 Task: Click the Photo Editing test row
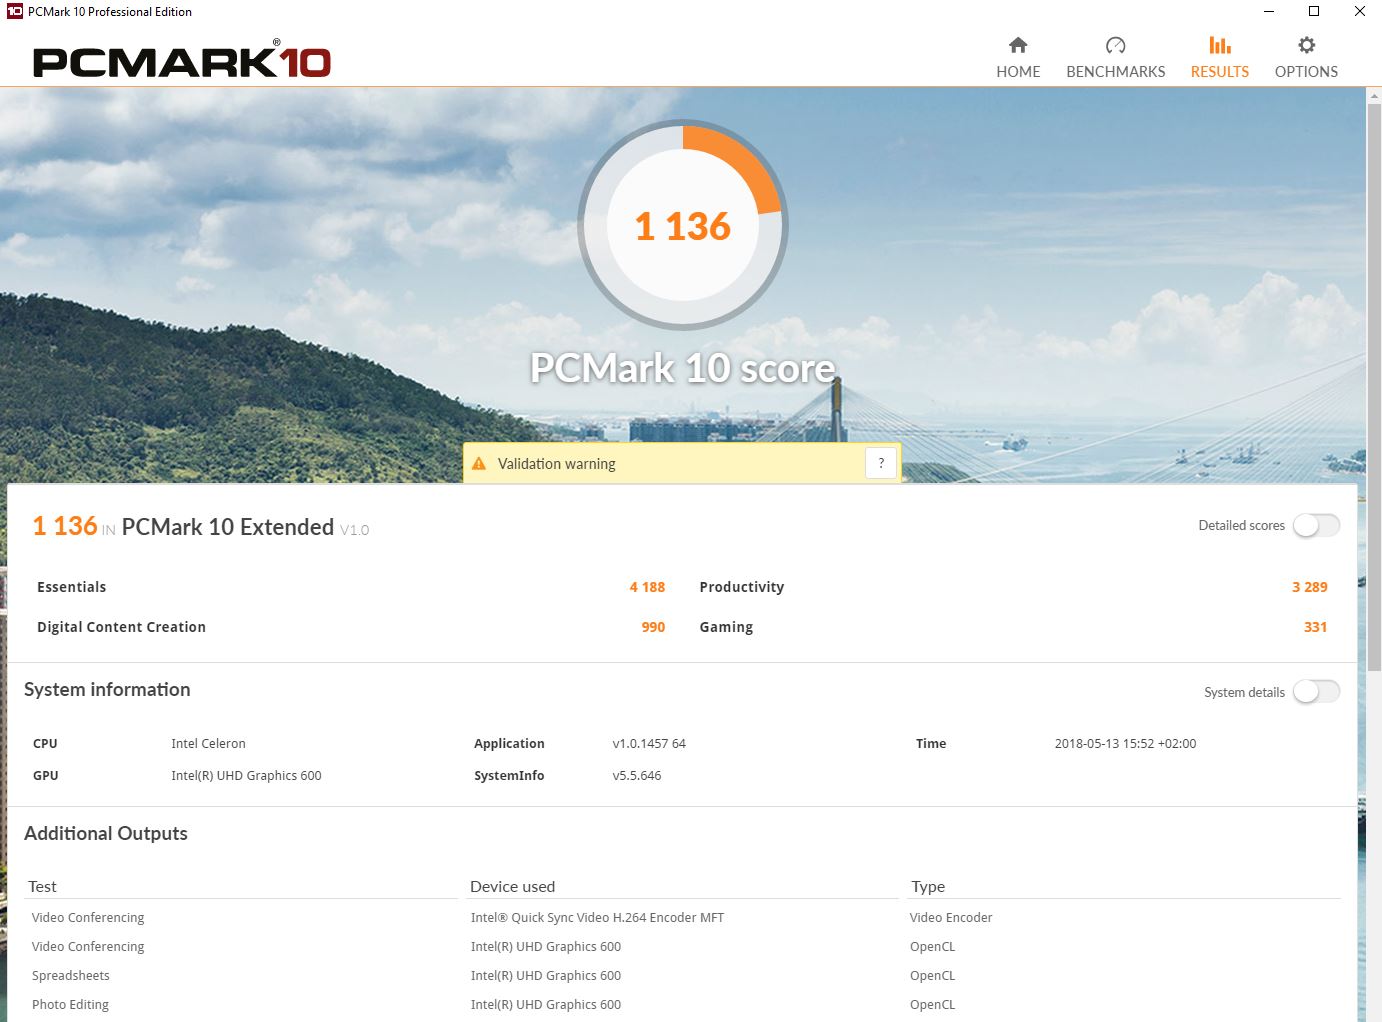pyautogui.click(x=70, y=1004)
